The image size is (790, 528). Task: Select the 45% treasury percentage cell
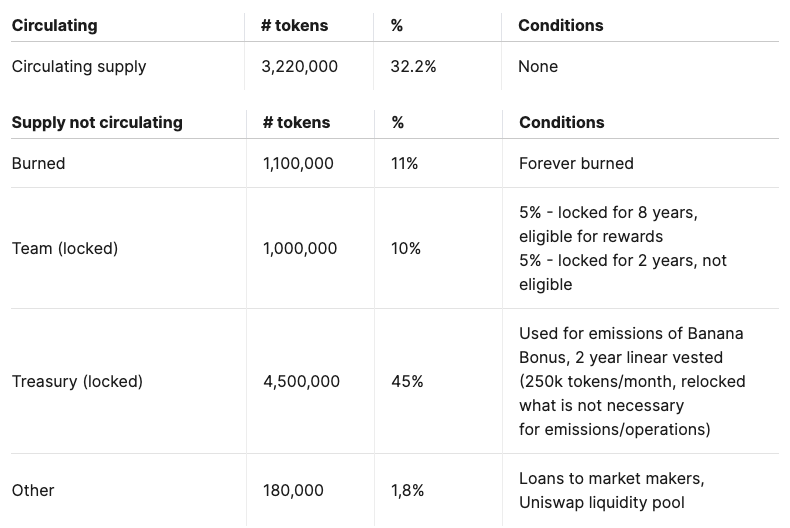[407, 381]
